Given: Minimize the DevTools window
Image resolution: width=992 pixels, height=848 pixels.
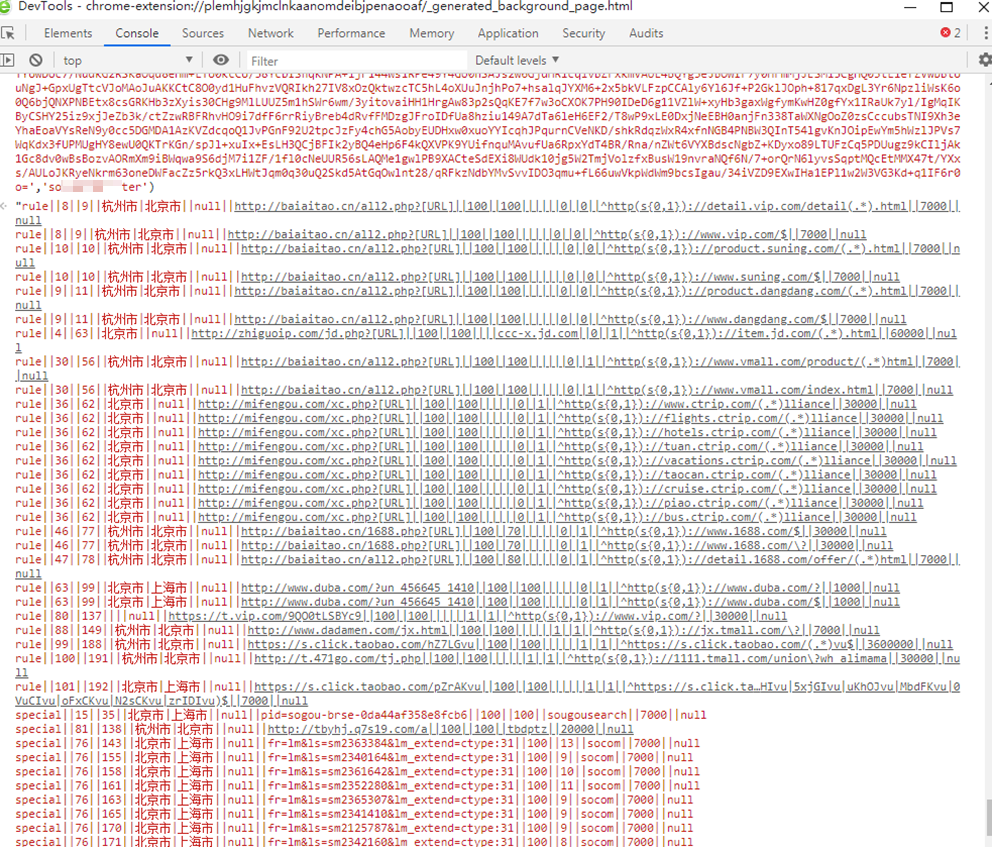Looking at the screenshot, I should (910, 7).
